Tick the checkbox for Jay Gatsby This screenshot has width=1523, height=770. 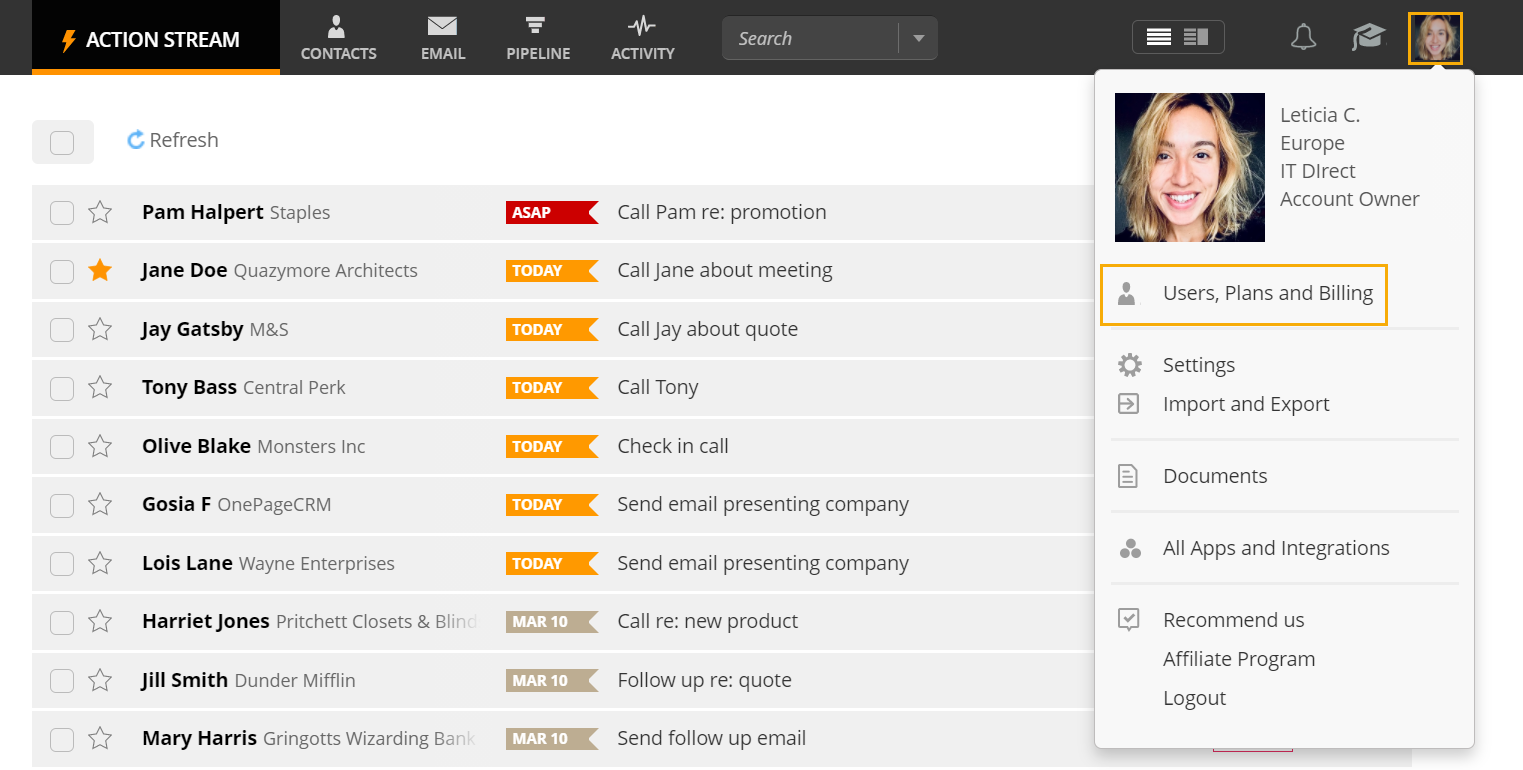[x=62, y=329]
